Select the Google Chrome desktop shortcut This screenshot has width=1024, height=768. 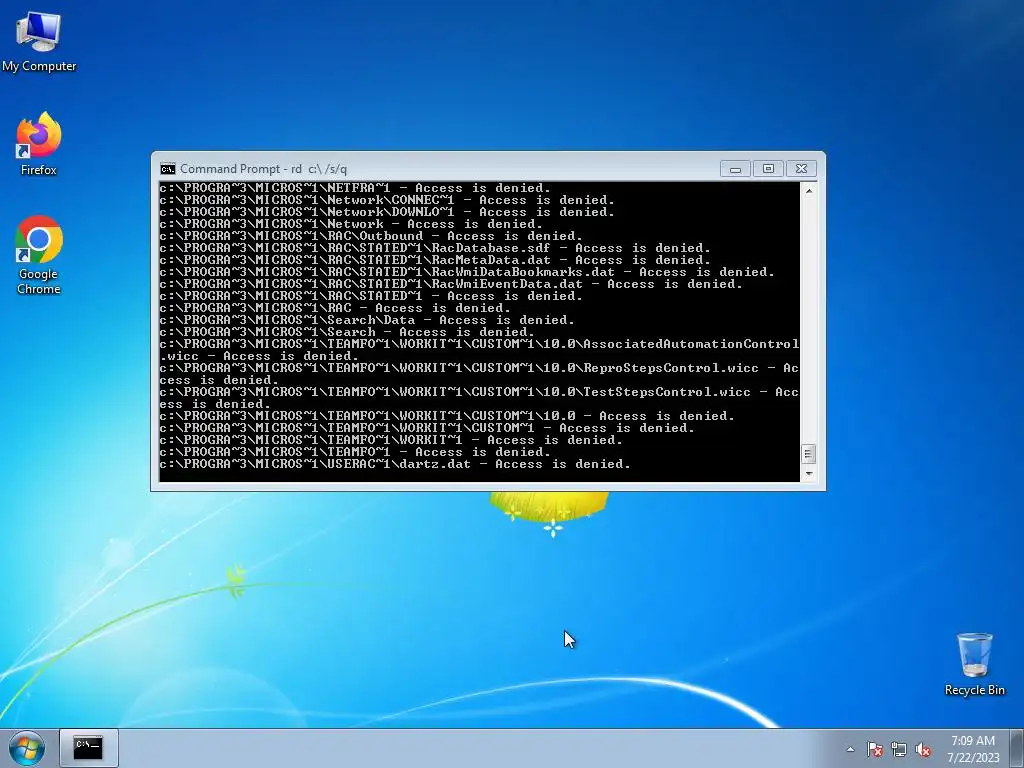(x=39, y=255)
